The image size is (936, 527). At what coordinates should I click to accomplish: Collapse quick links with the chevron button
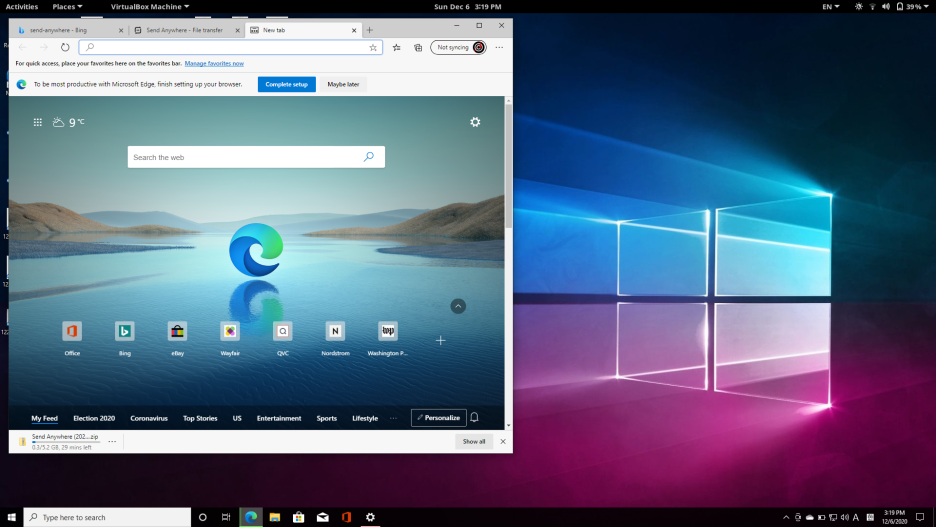pyautogui.click(x=458, y=306)
